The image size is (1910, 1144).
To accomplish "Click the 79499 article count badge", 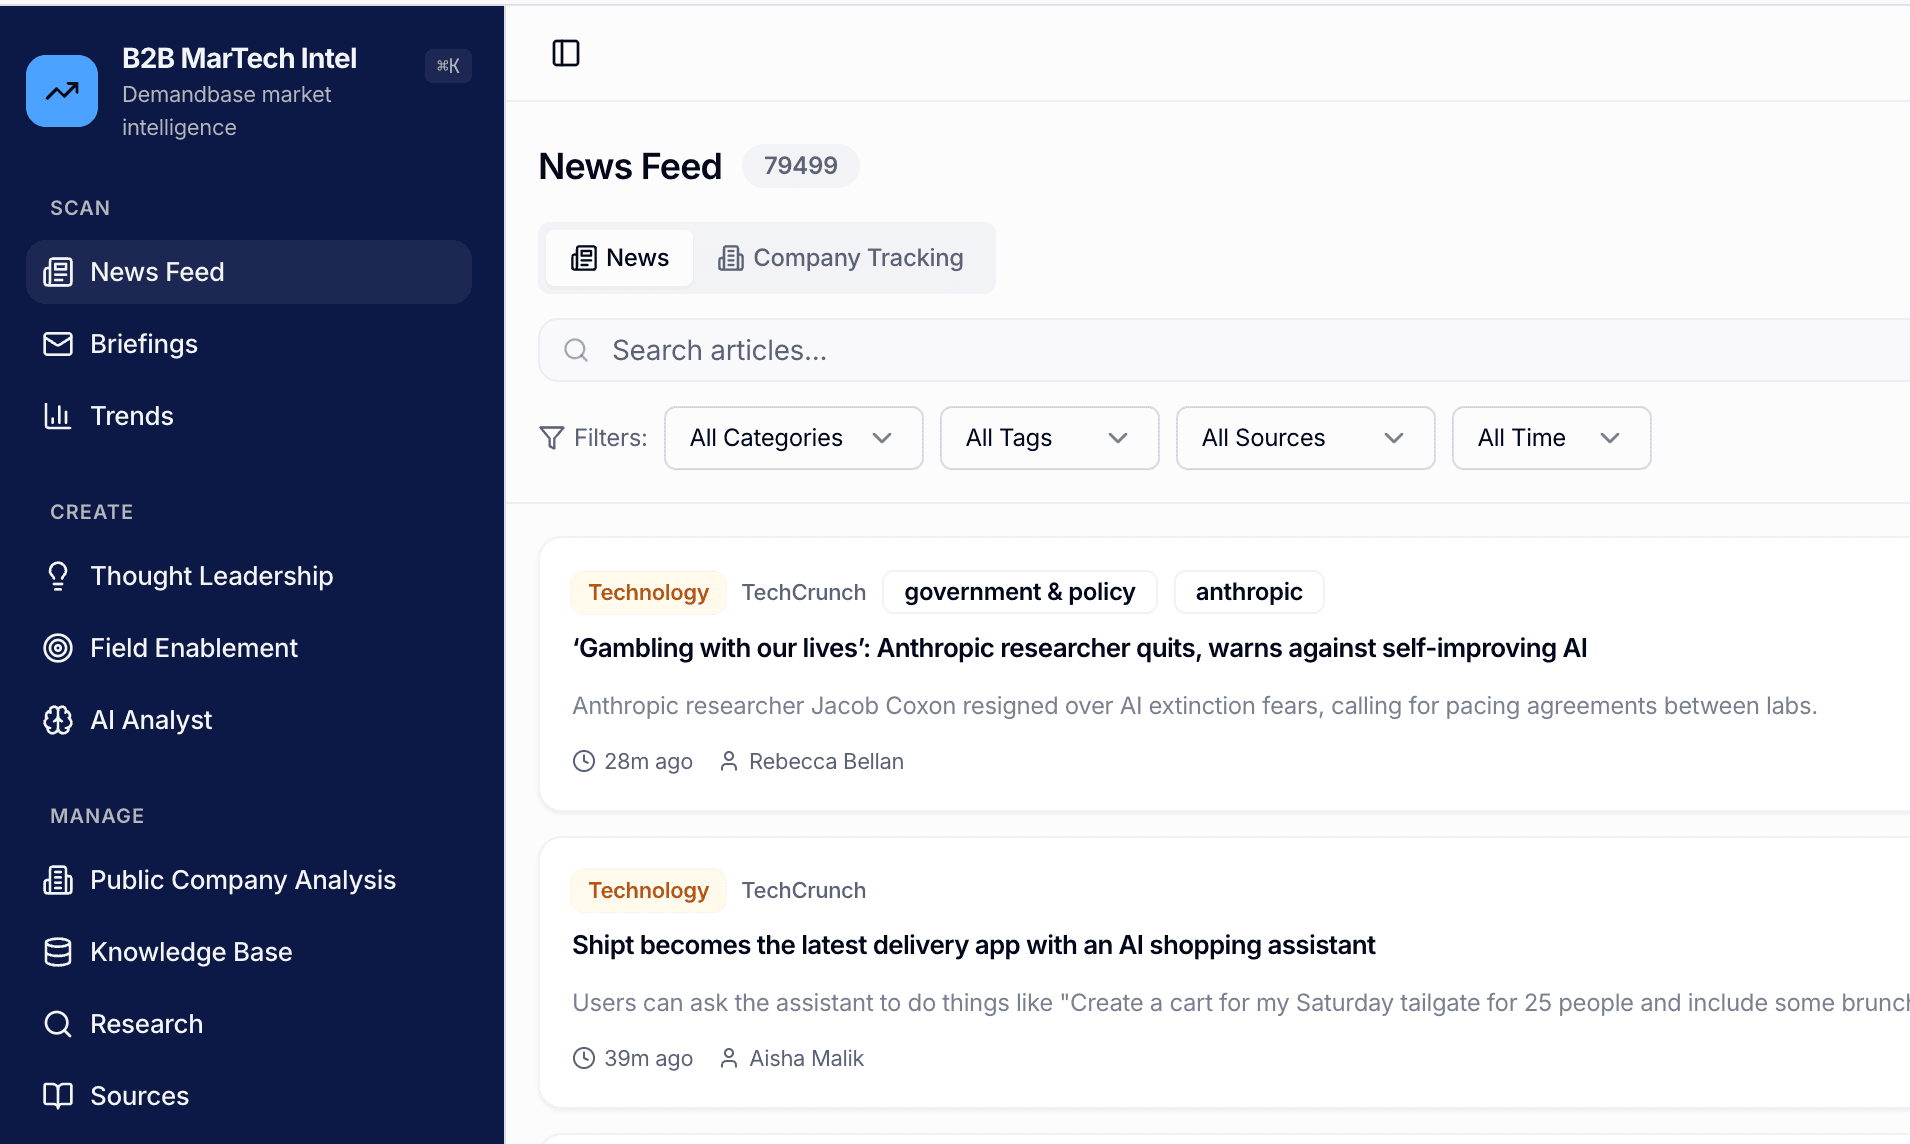I will [801, 166].
